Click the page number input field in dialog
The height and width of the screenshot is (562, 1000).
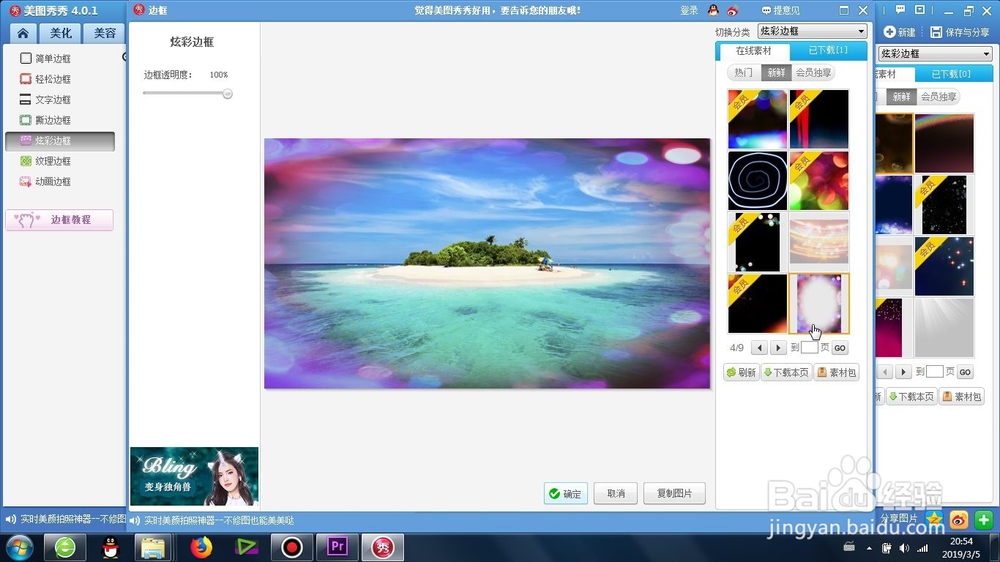coord(809,348)
